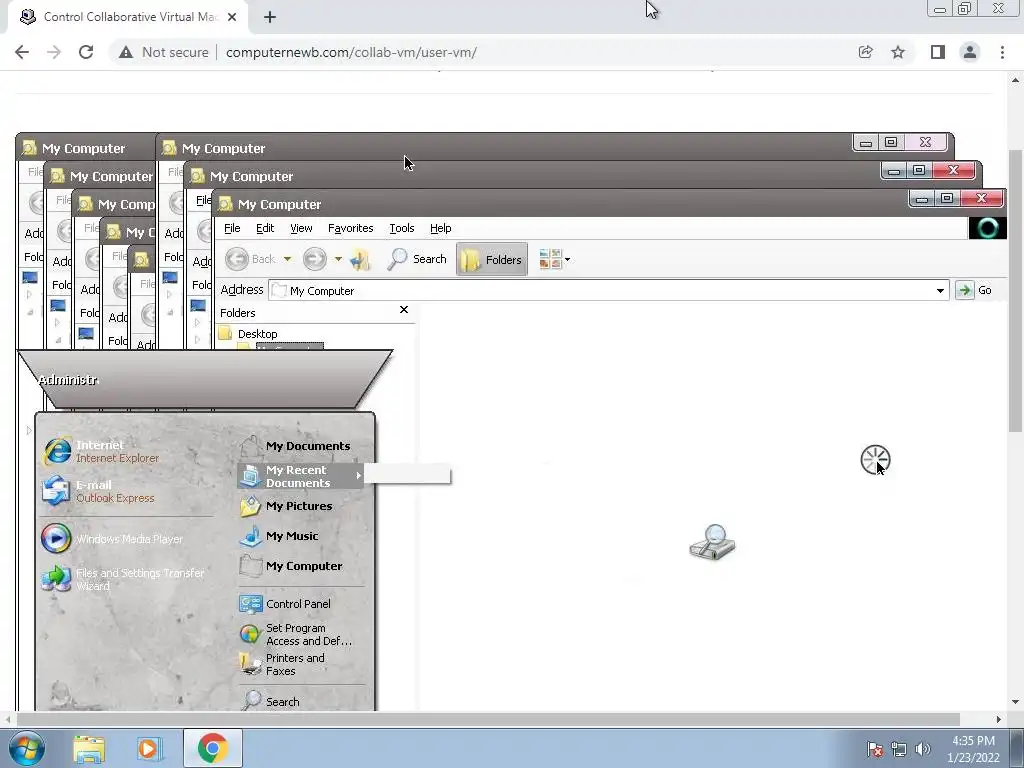Open the Edit menu
1024x768 pixels.
(264, 228)
